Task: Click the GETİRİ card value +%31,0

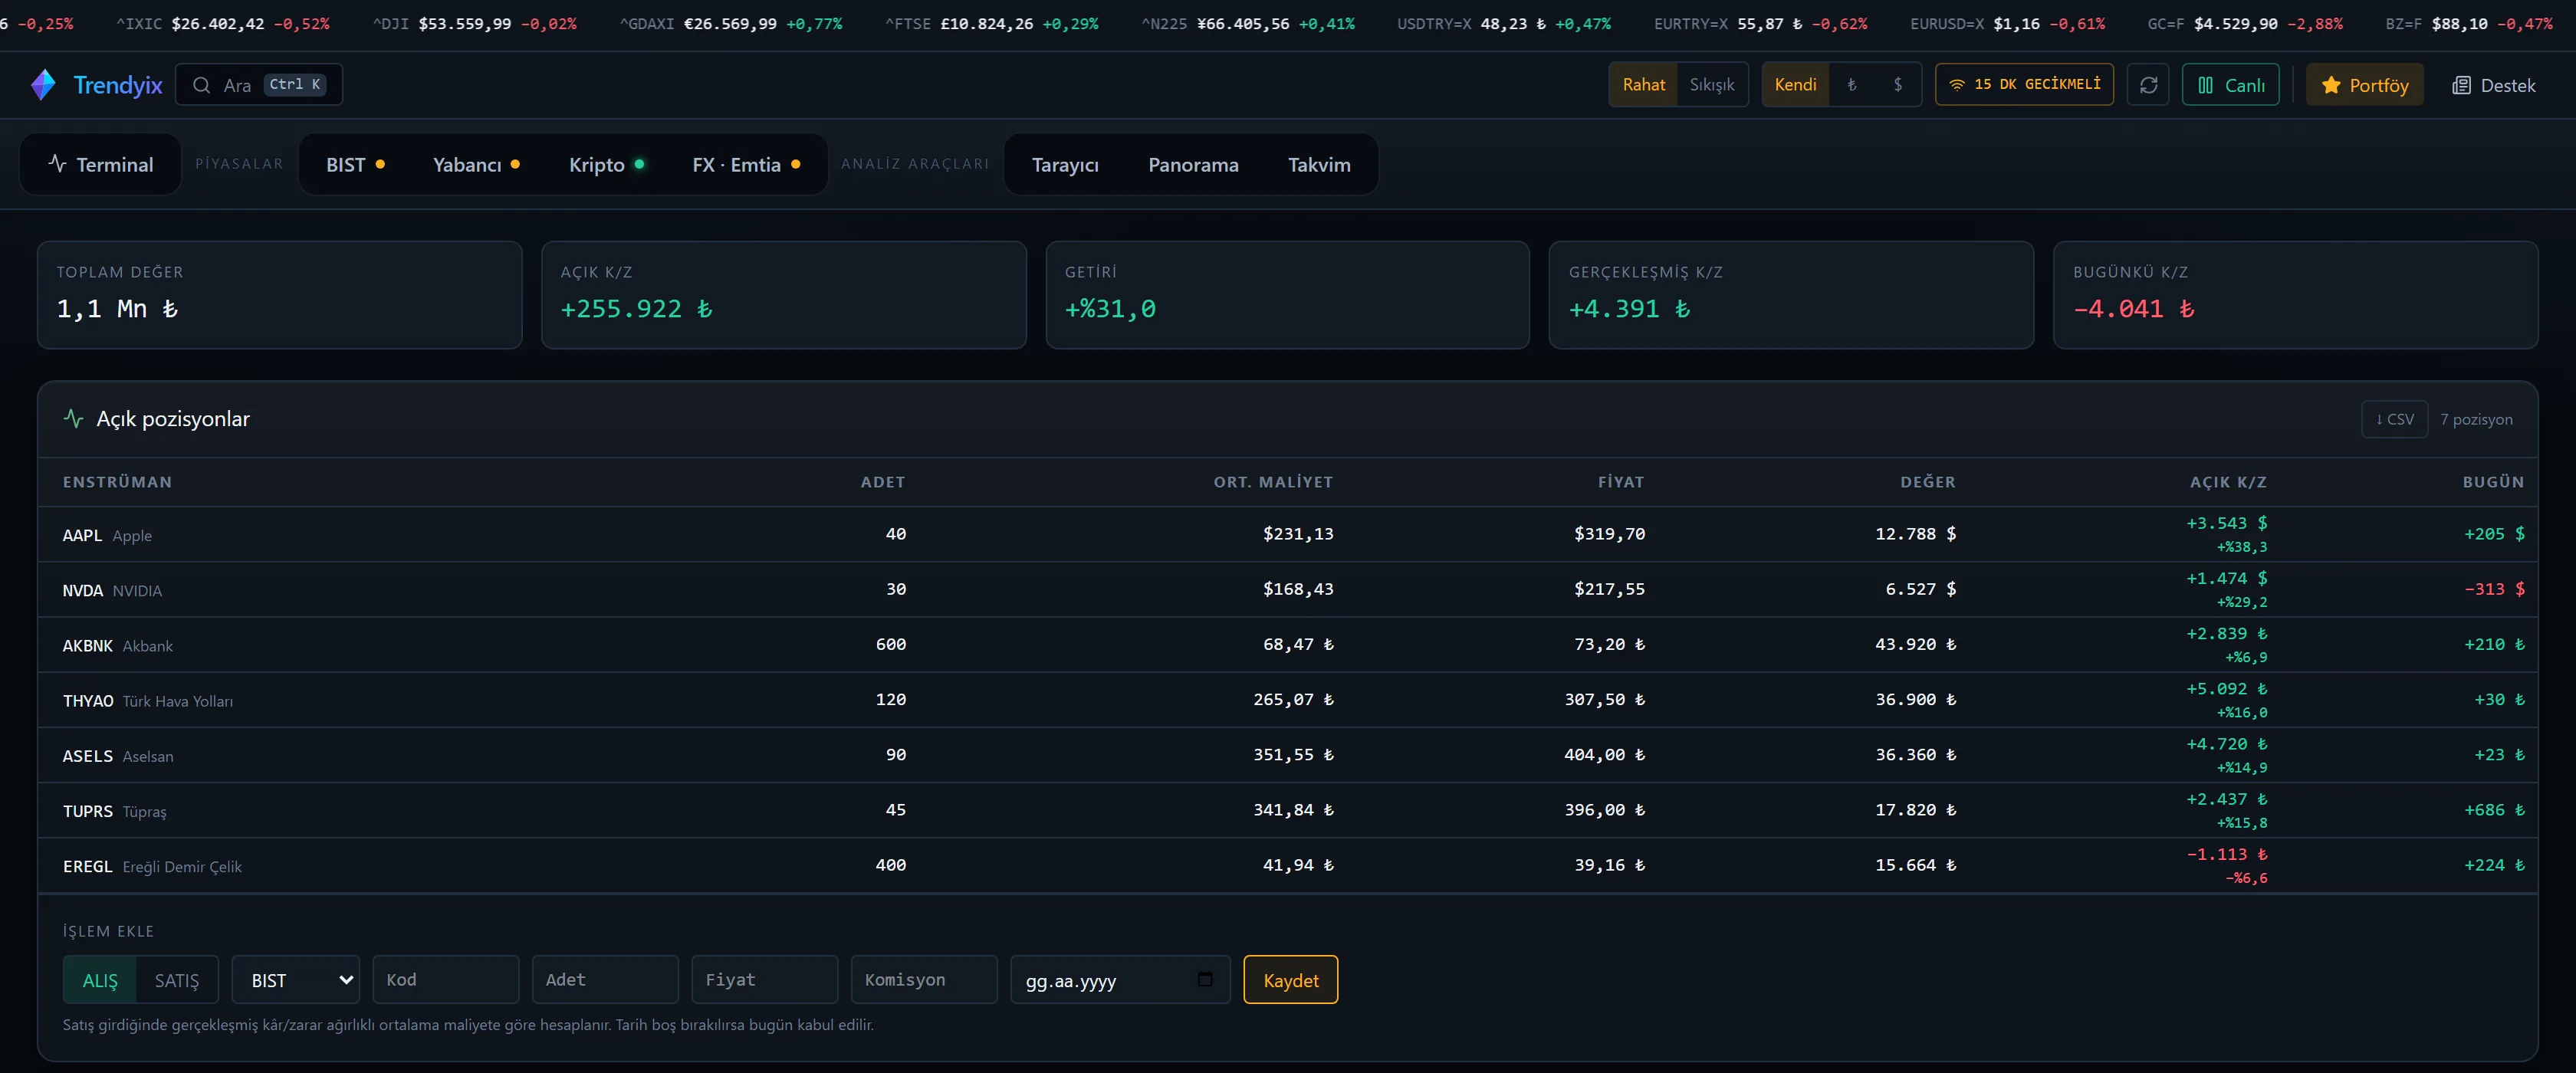Action: coord(1110,309)
